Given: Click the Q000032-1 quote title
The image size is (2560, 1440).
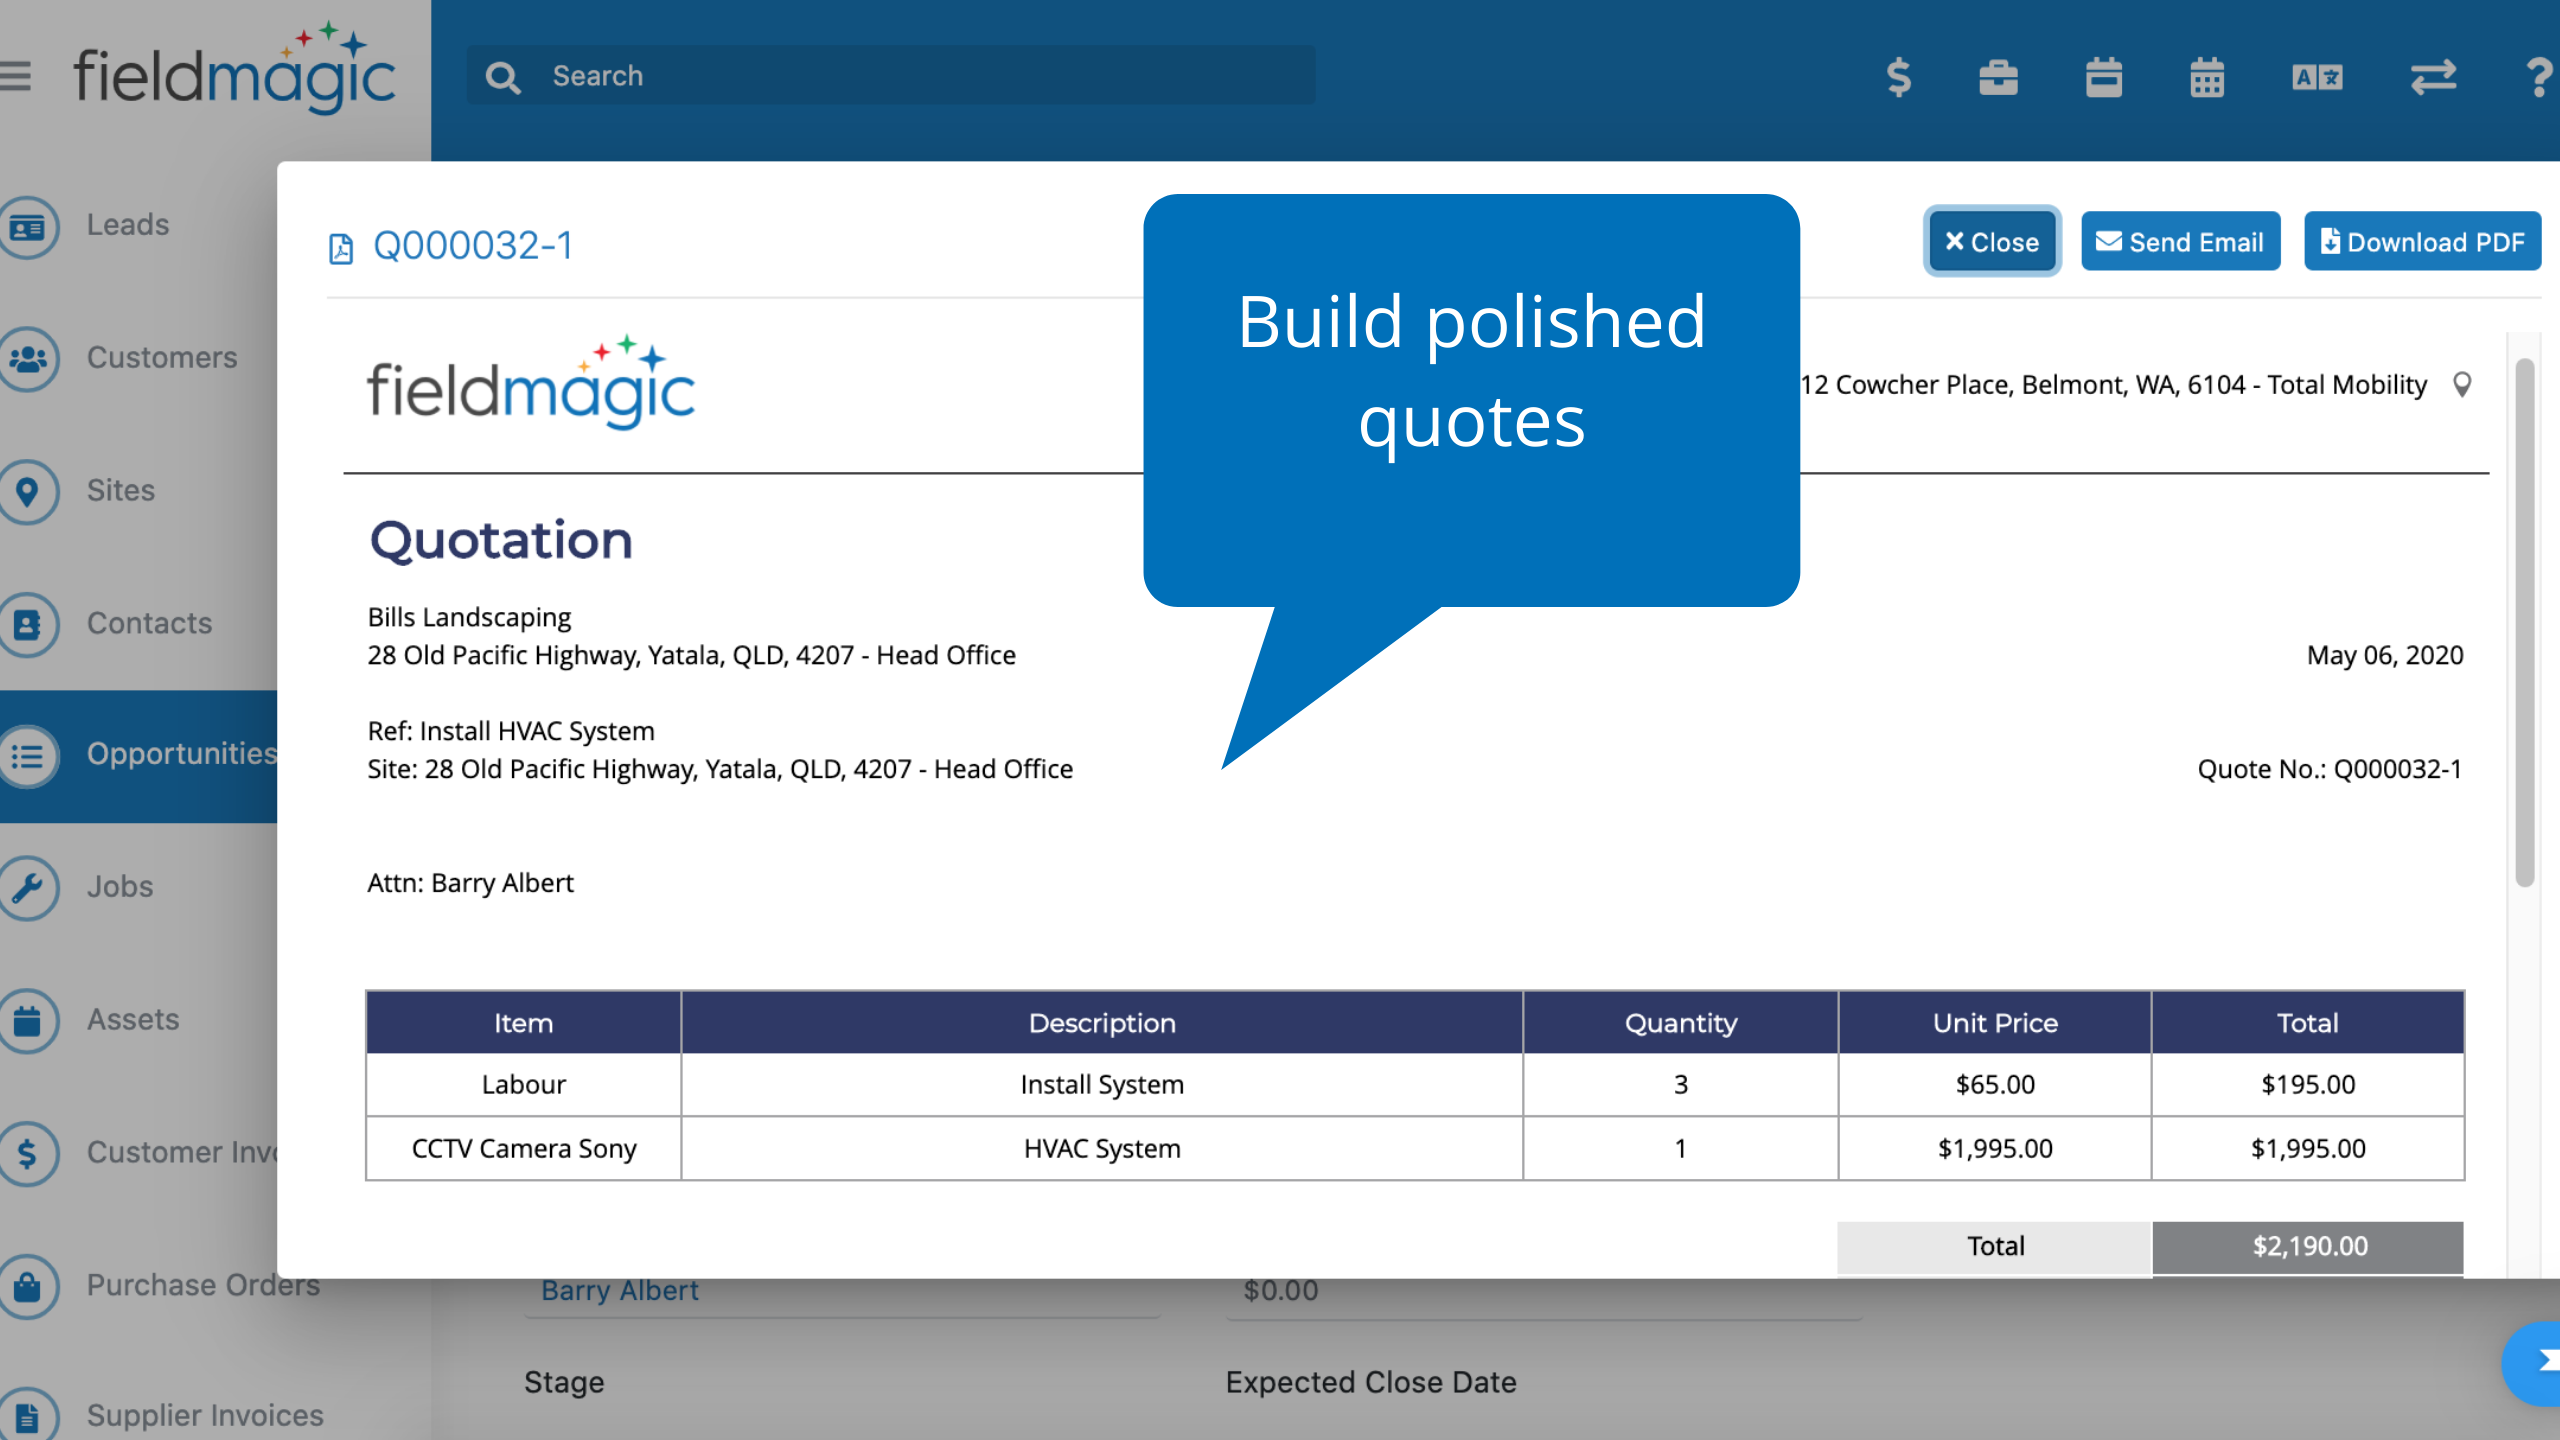Looking at the screenshot, I should [x=473, y=245].
